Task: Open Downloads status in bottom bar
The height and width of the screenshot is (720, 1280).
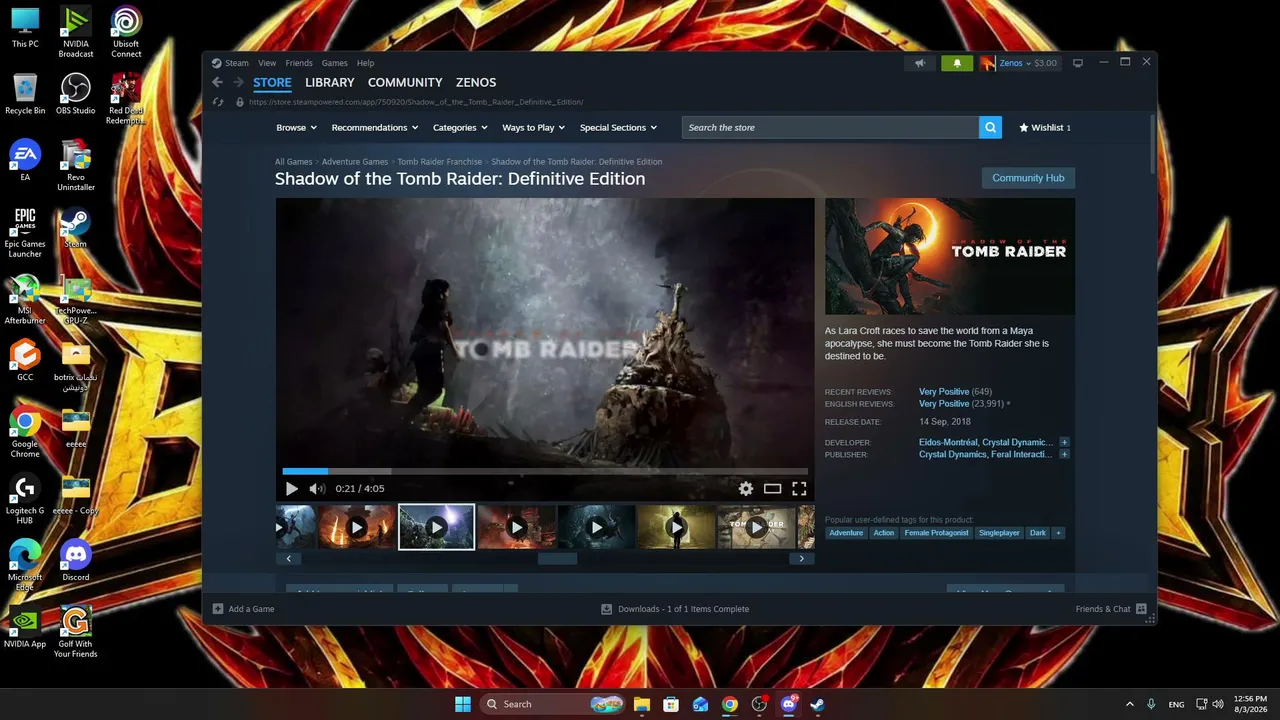Action: point(675,609)
